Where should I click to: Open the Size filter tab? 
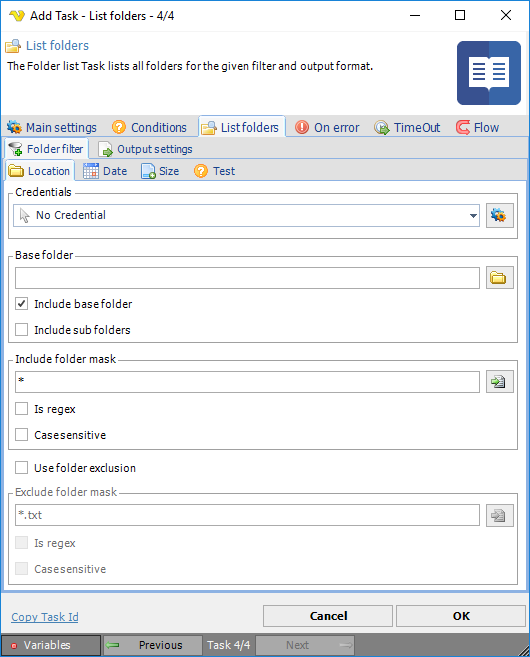click(x=160, y=171)
